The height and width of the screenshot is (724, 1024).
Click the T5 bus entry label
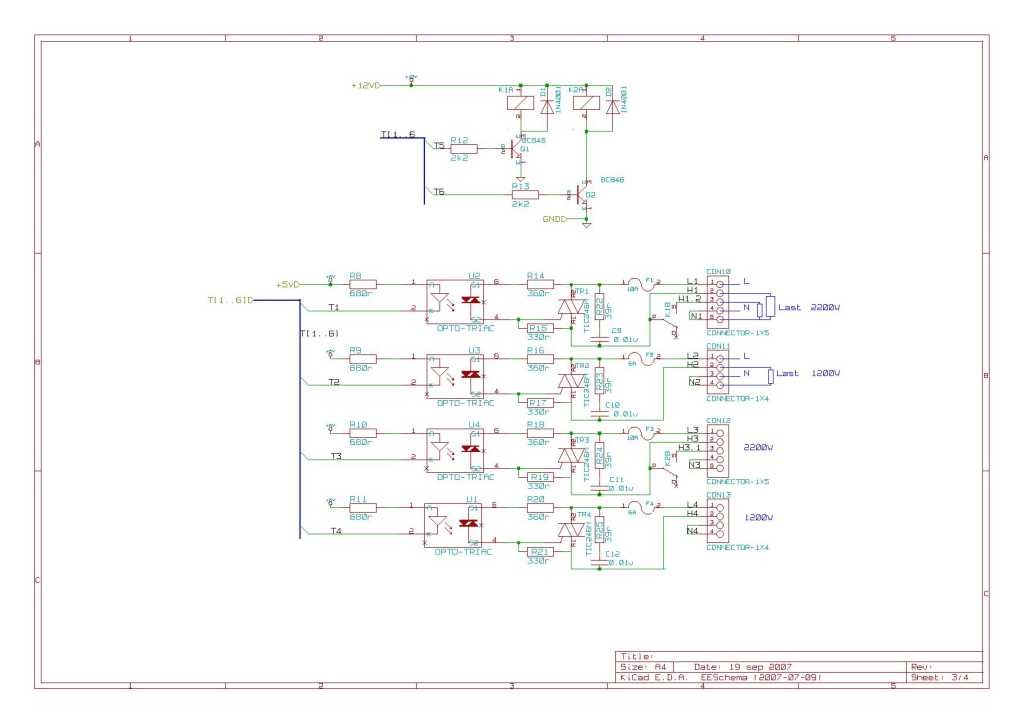439,146
